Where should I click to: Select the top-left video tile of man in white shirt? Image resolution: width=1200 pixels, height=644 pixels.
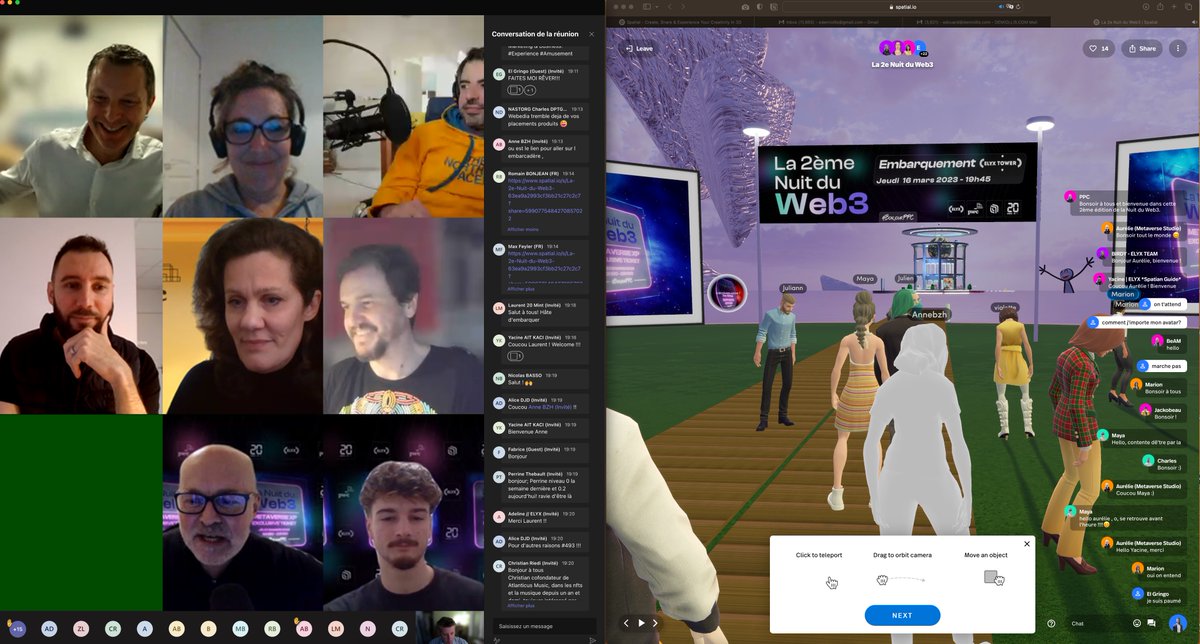[81, 116]
